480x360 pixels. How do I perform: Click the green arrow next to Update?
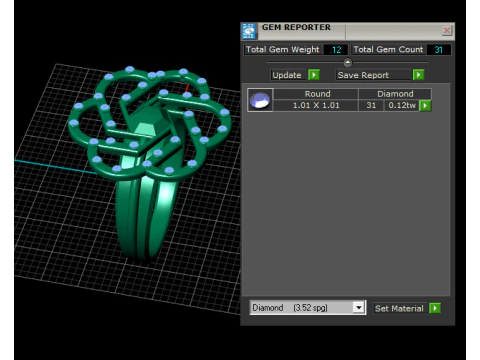point(314,75)
